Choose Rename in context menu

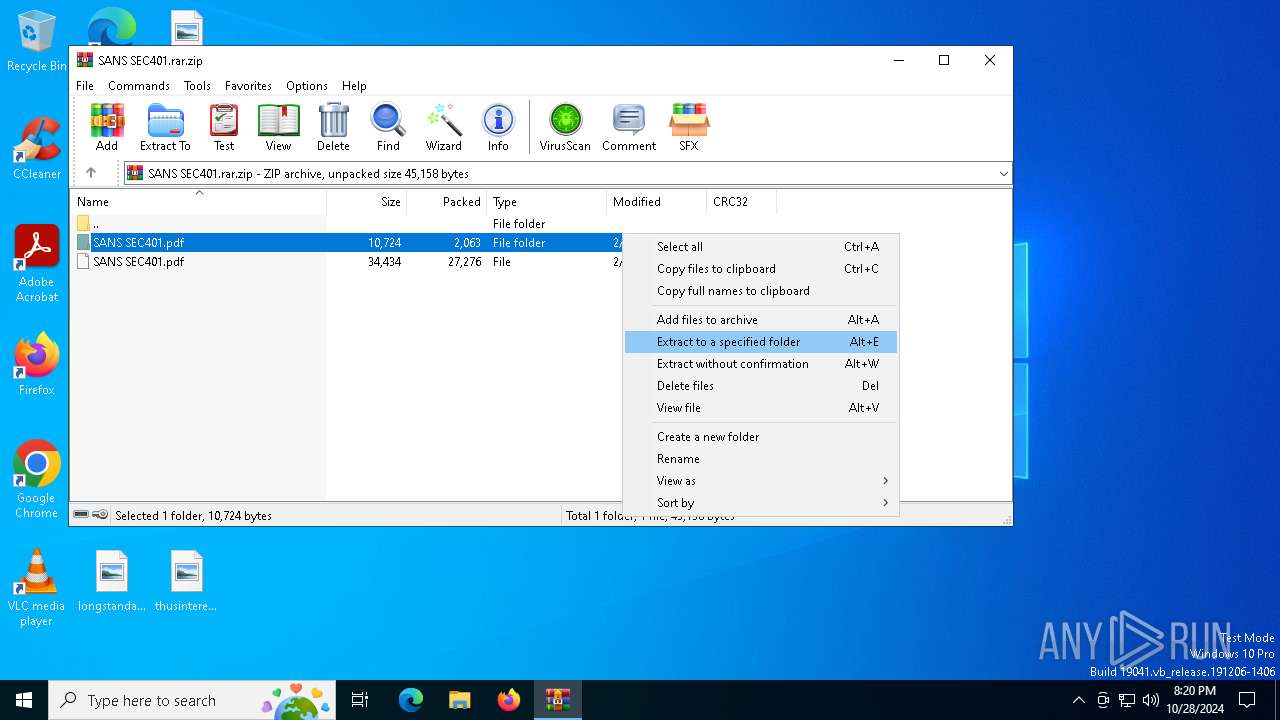(761, 459)
